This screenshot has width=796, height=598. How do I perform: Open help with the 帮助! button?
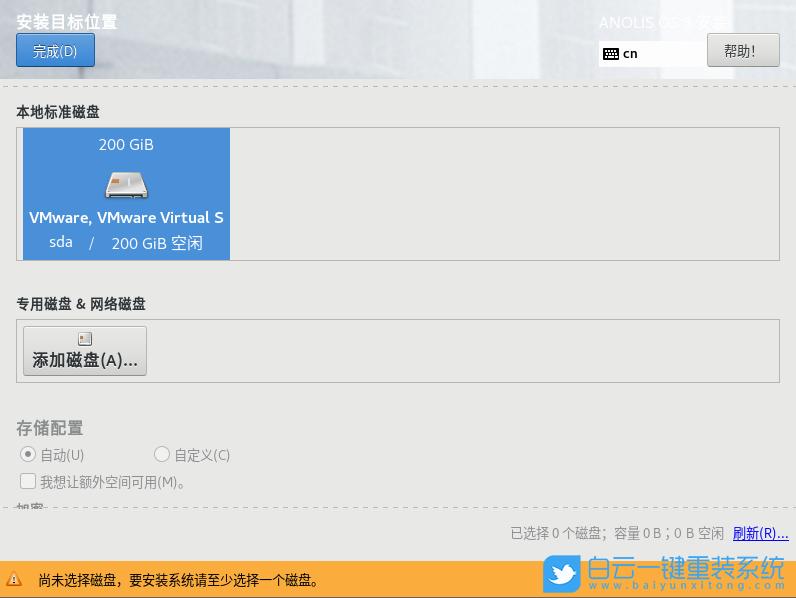[742, 51]
